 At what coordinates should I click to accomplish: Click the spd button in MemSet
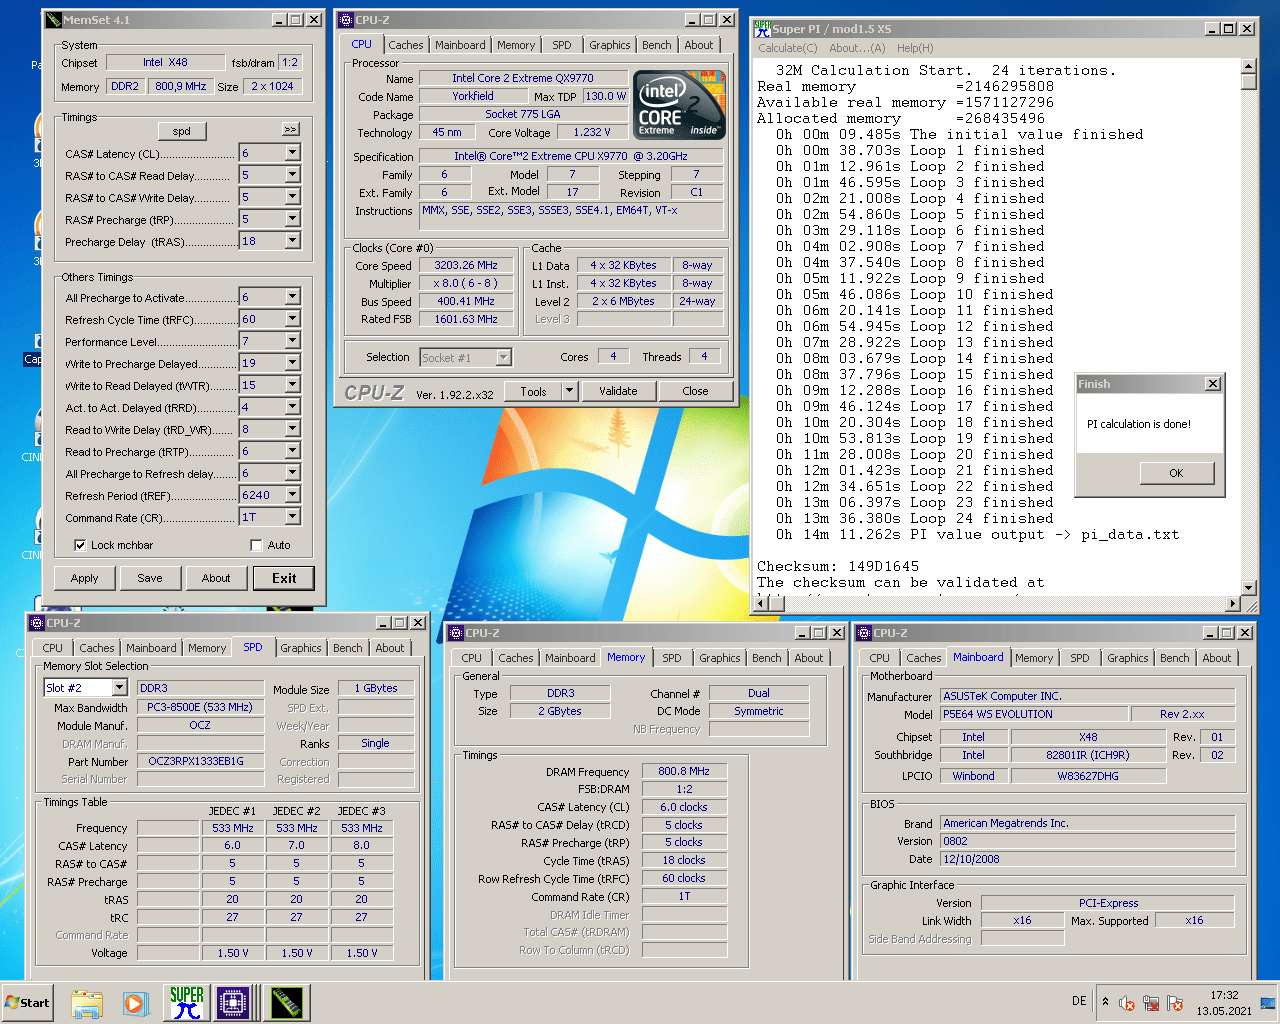(x=182, y=131)
